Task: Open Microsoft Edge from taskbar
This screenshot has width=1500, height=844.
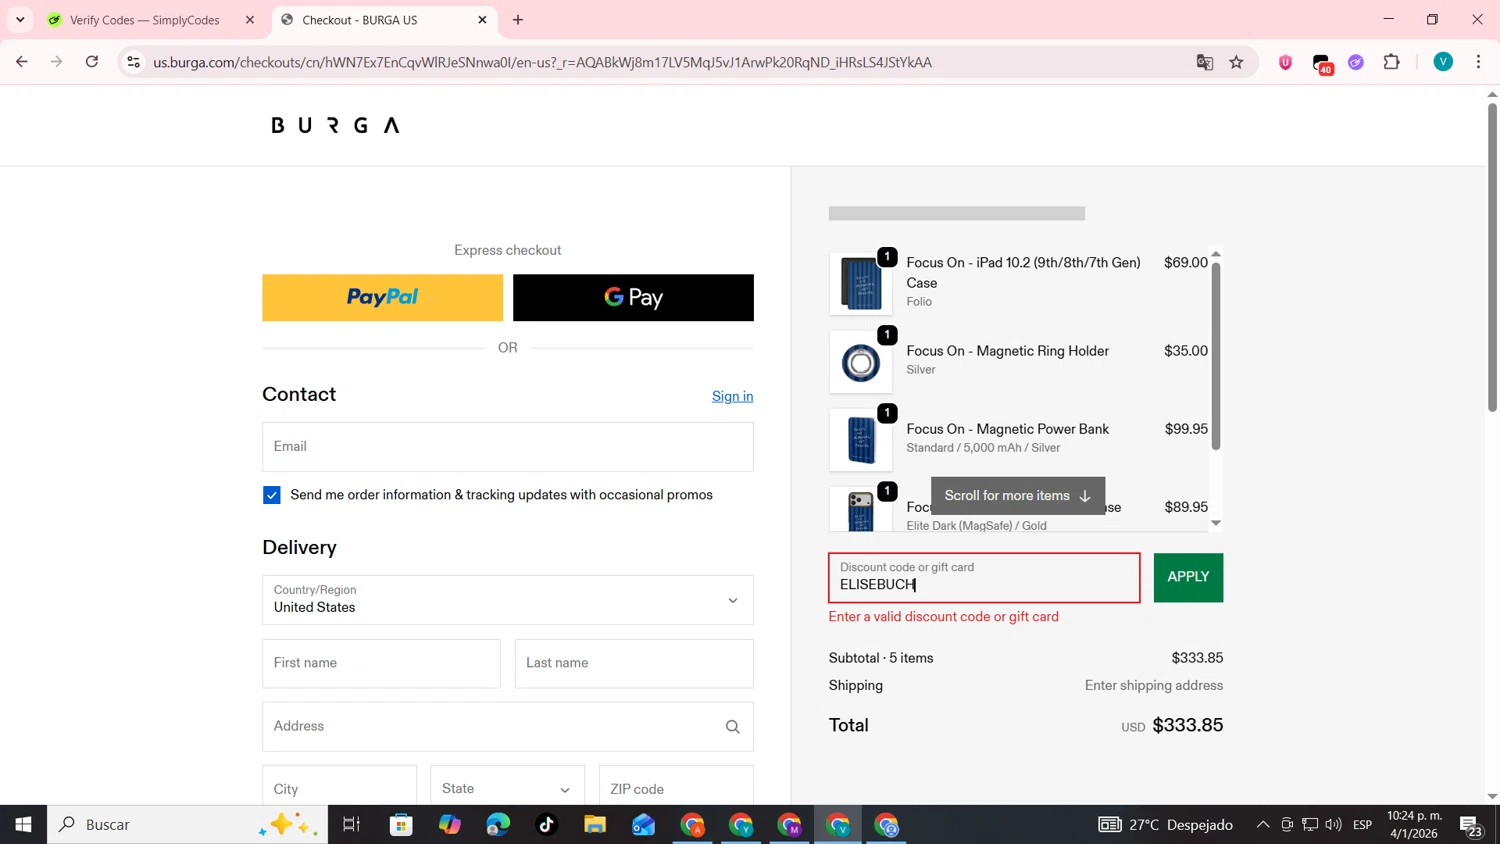Action: (498, 825)
